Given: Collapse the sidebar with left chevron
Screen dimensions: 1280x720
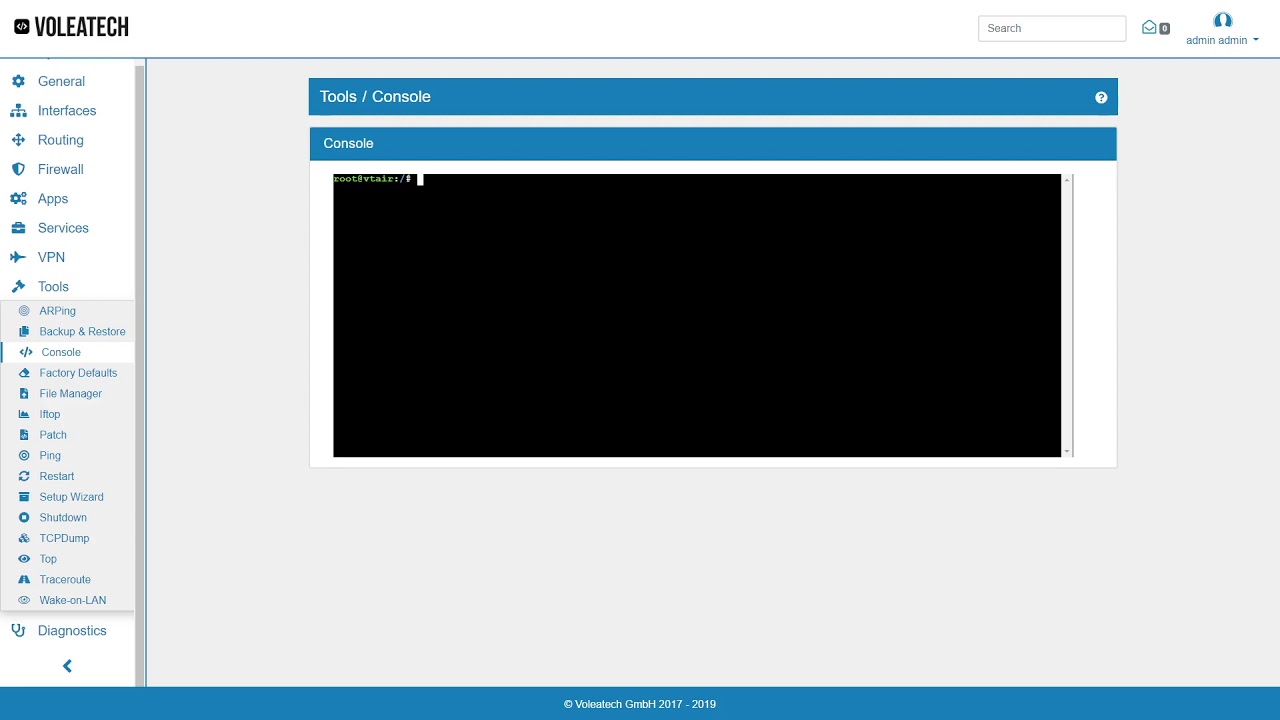Looking at the screenshot, I should point(67,666).
